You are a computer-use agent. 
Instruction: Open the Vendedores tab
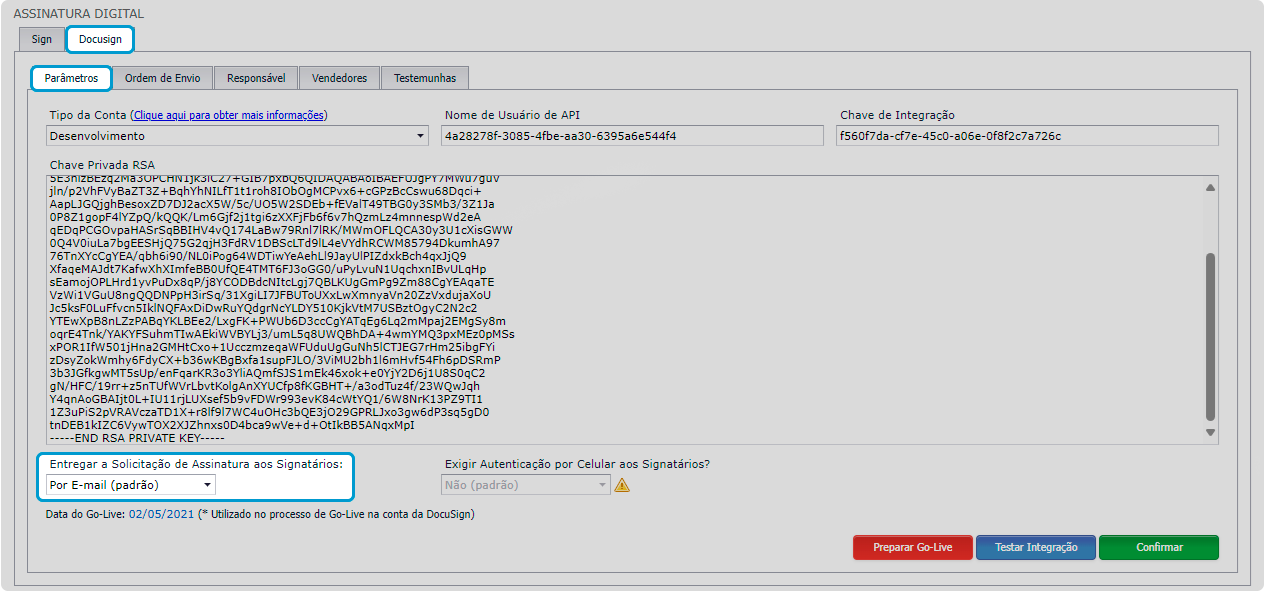[339, 78]
